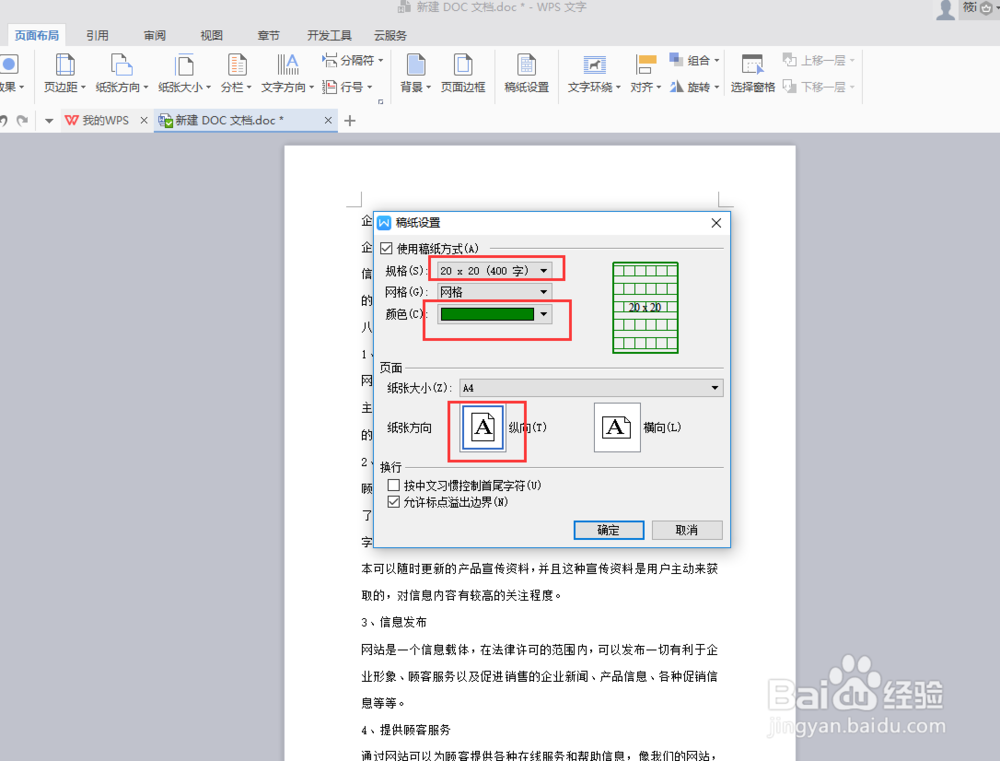Open the 纸张大小 dropdown showing A4
Screen dimensions: 1000x761
[x=714, y=387]
